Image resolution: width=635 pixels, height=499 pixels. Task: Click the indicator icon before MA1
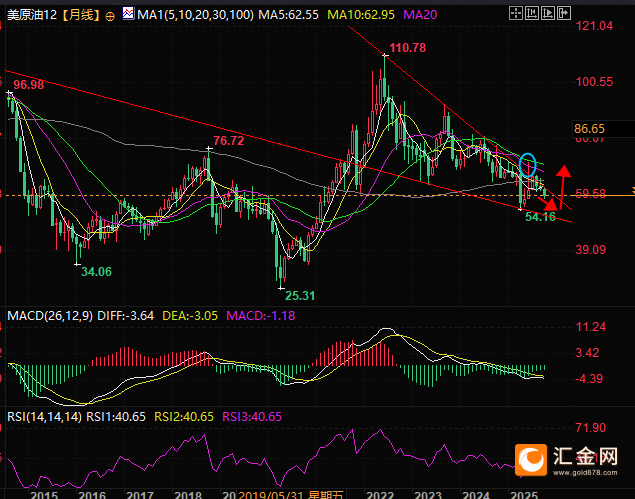click(127, 16)
